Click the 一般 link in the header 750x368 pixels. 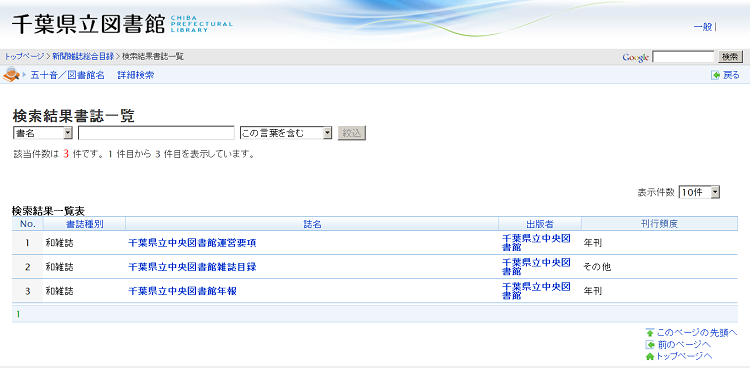point(703,27)
